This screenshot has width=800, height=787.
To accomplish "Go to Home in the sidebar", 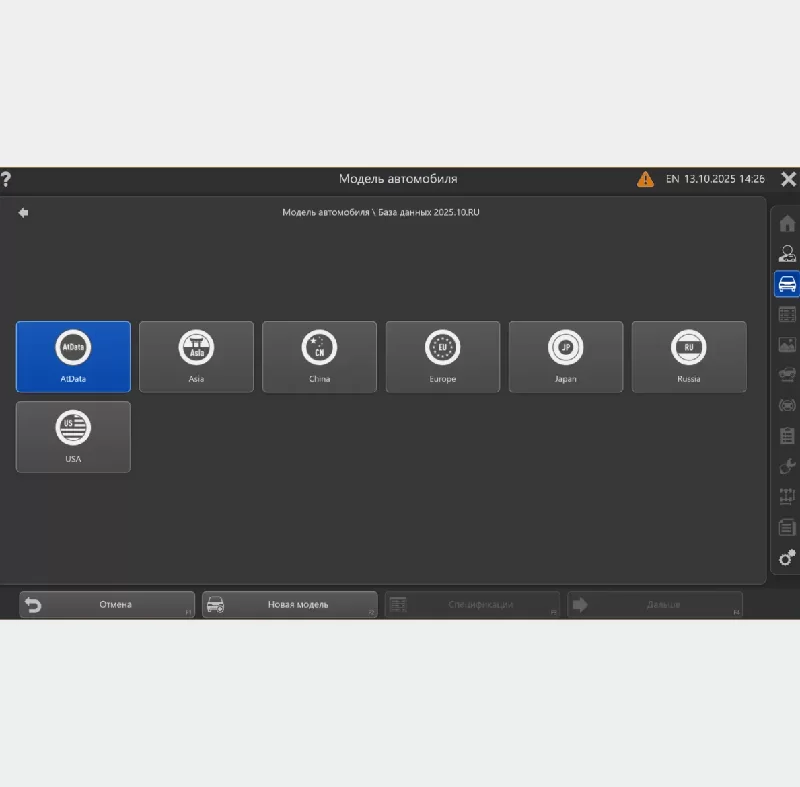I will 787,223.
